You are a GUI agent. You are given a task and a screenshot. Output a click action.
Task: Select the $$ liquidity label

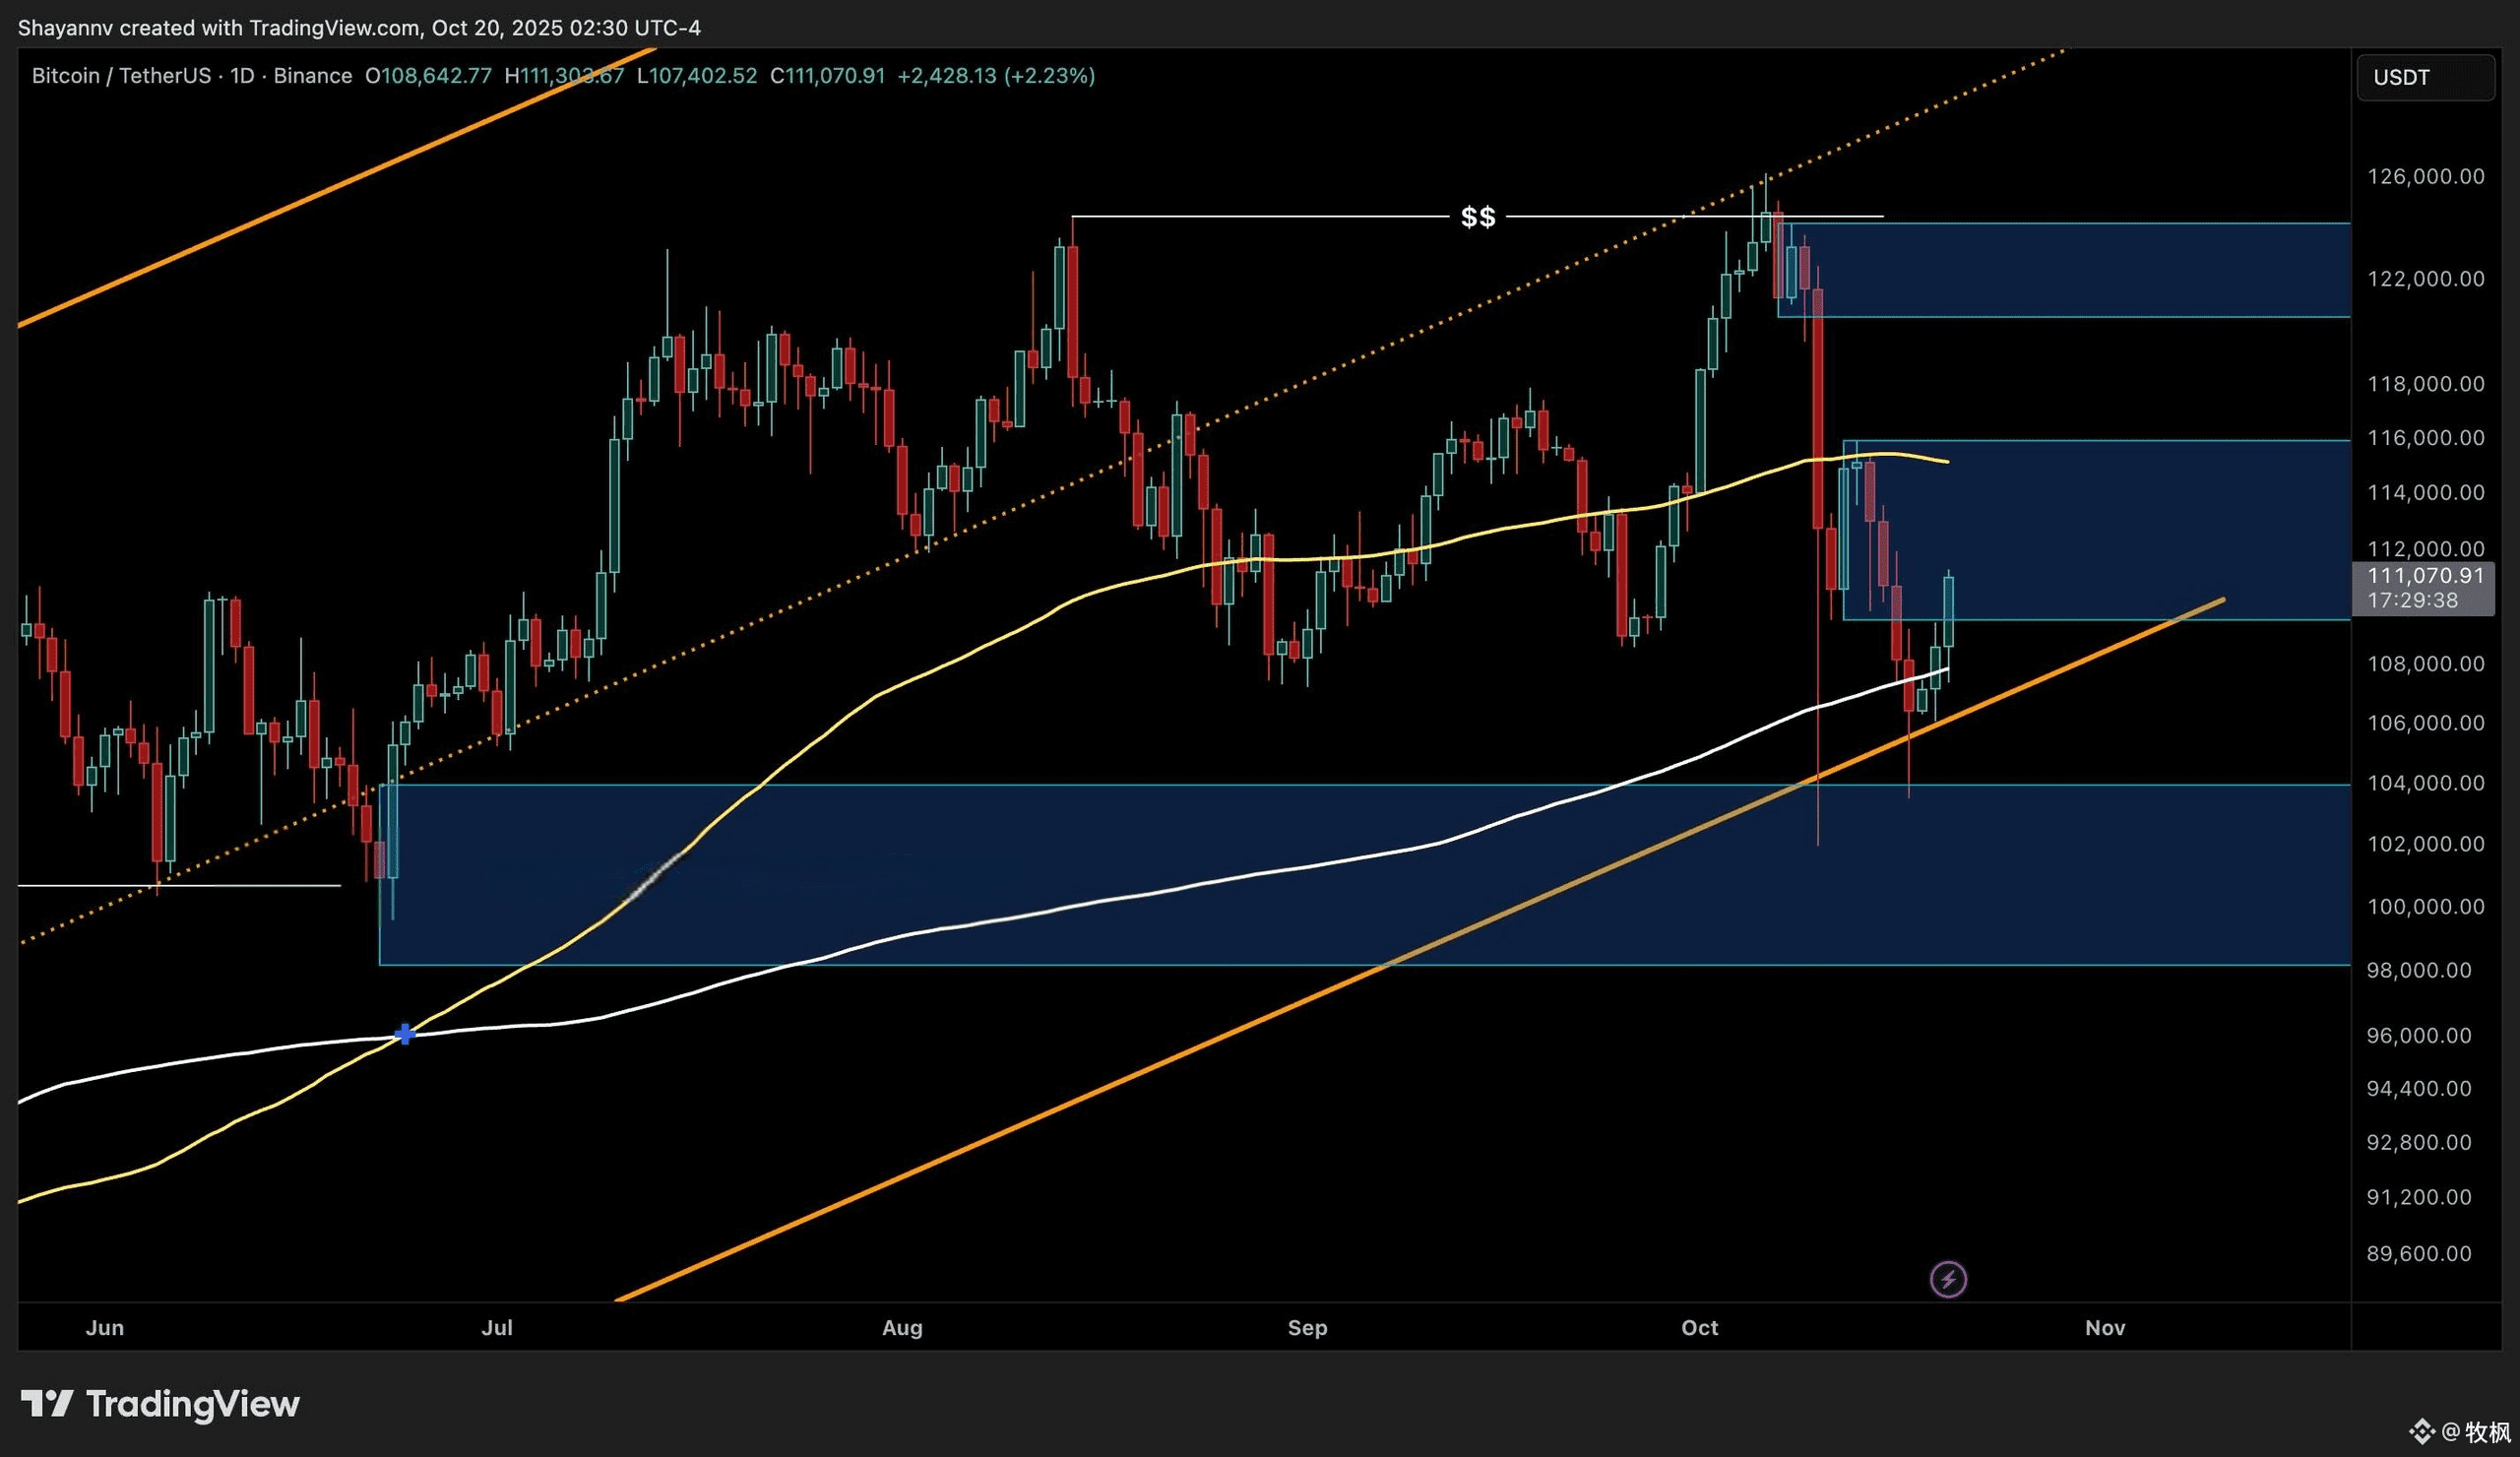pos(1478,217)
